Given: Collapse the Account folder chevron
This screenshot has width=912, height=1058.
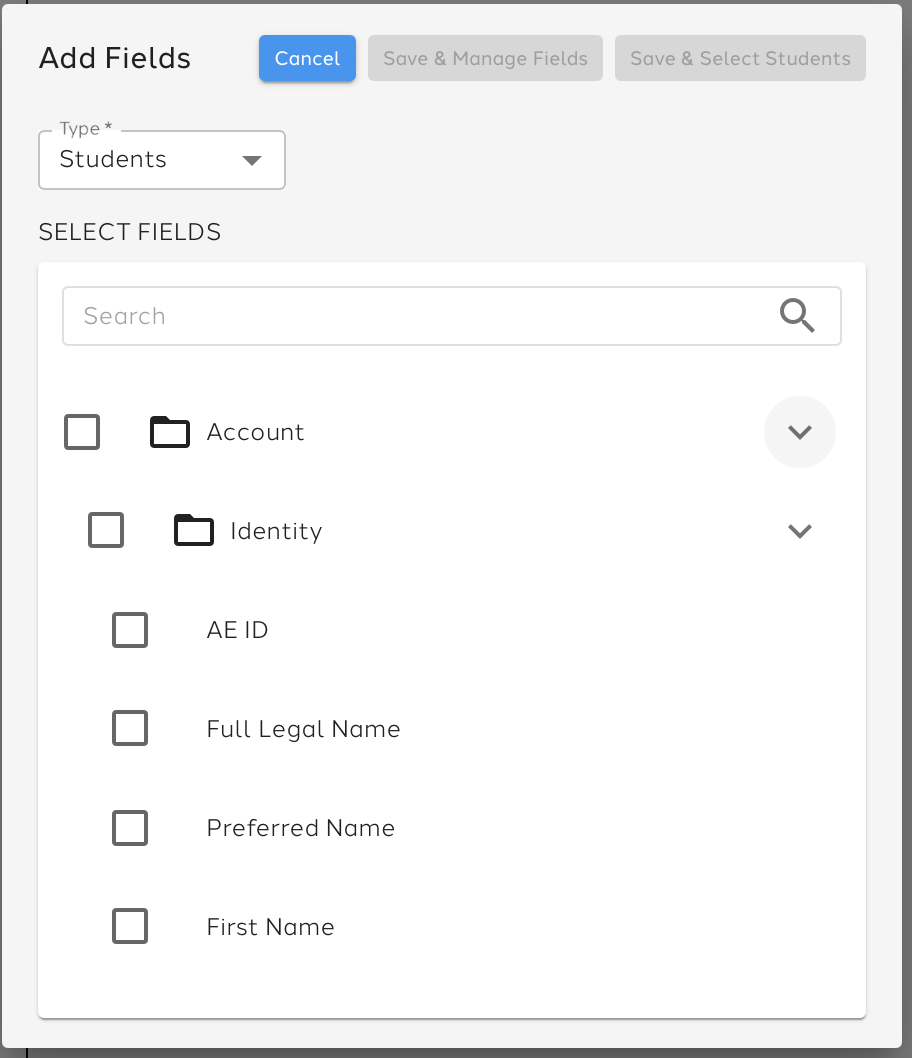Looking at the screenshot, I should [x=799, y=432].
